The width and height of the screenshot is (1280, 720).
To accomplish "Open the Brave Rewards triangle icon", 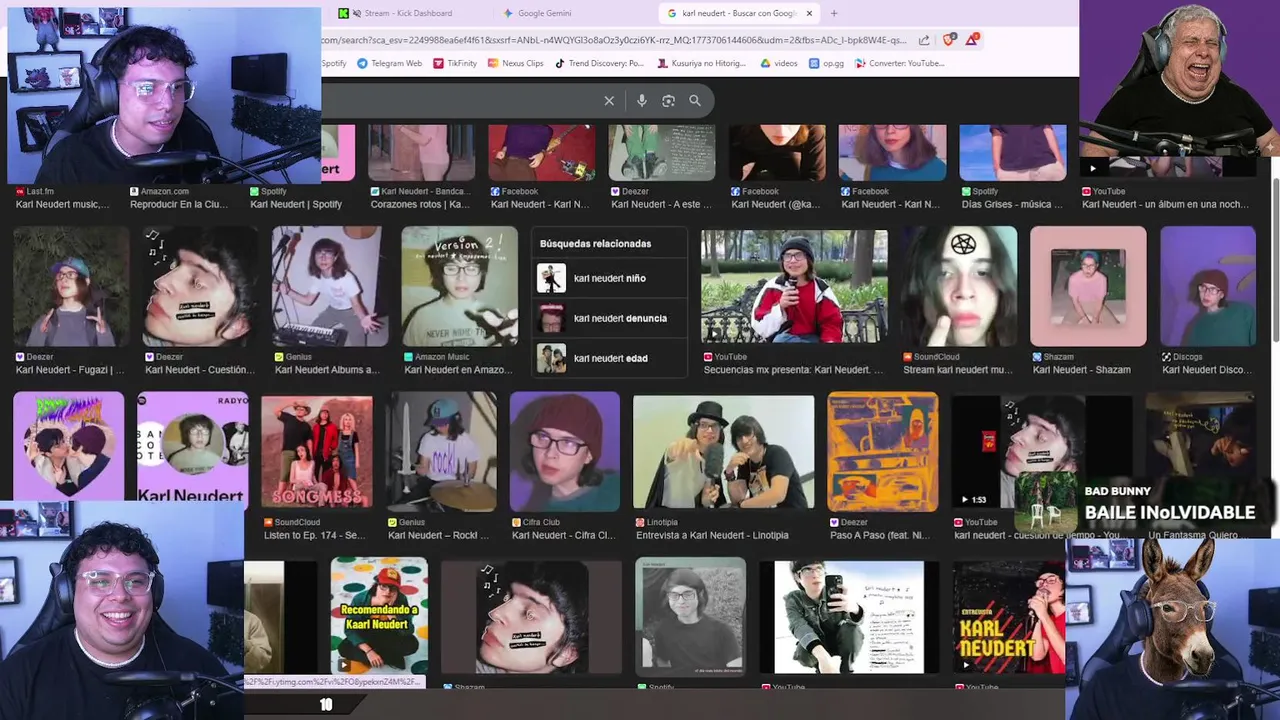I will pyautogui.click(x=972, y=40).
